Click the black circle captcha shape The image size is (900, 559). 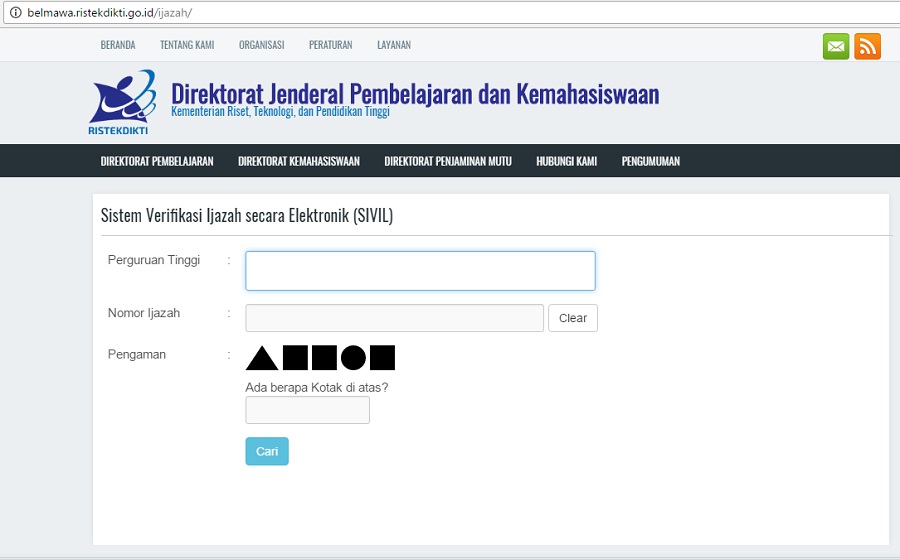tap(353, 358)
